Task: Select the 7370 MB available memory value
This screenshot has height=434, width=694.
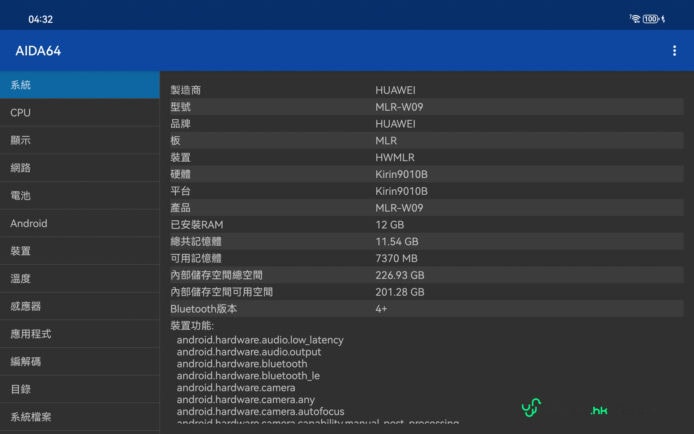Action: (396, 258)
